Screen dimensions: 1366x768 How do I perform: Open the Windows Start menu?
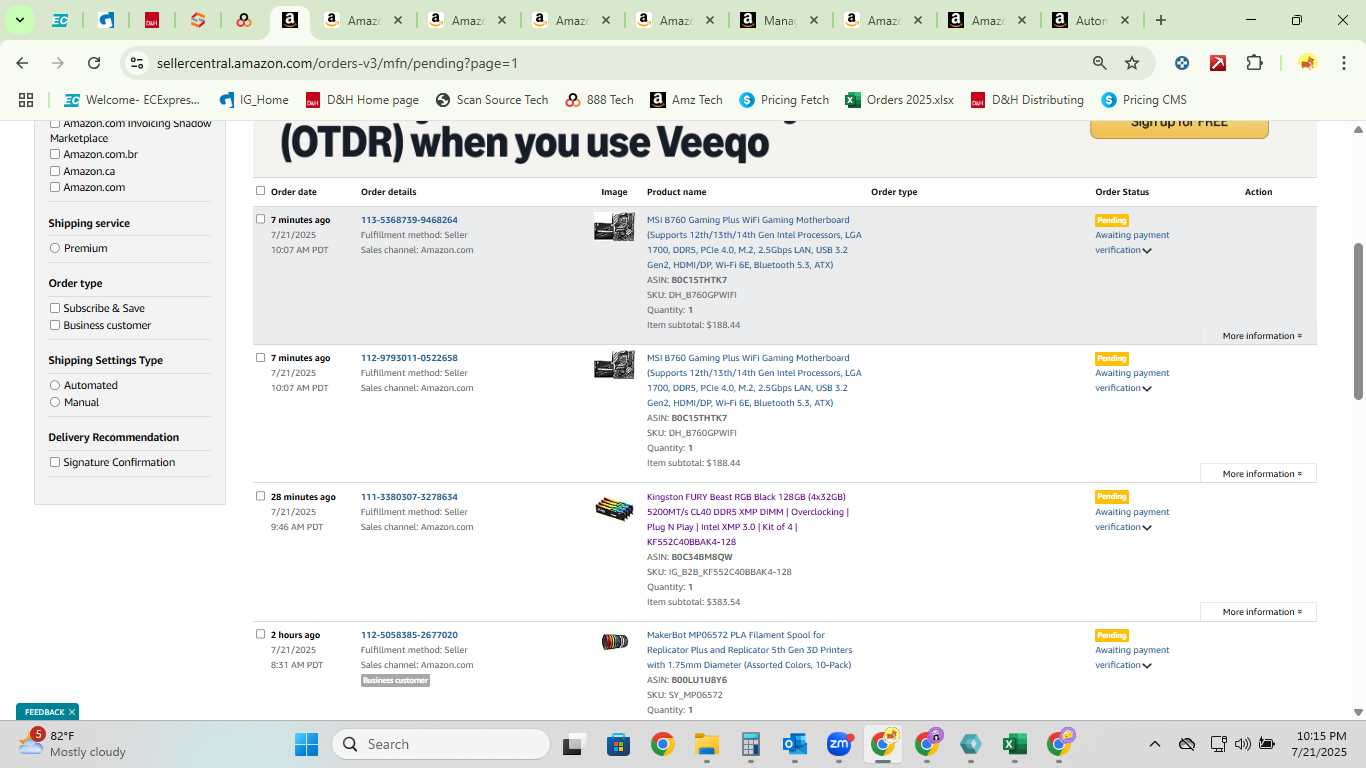tap(306, 744)
